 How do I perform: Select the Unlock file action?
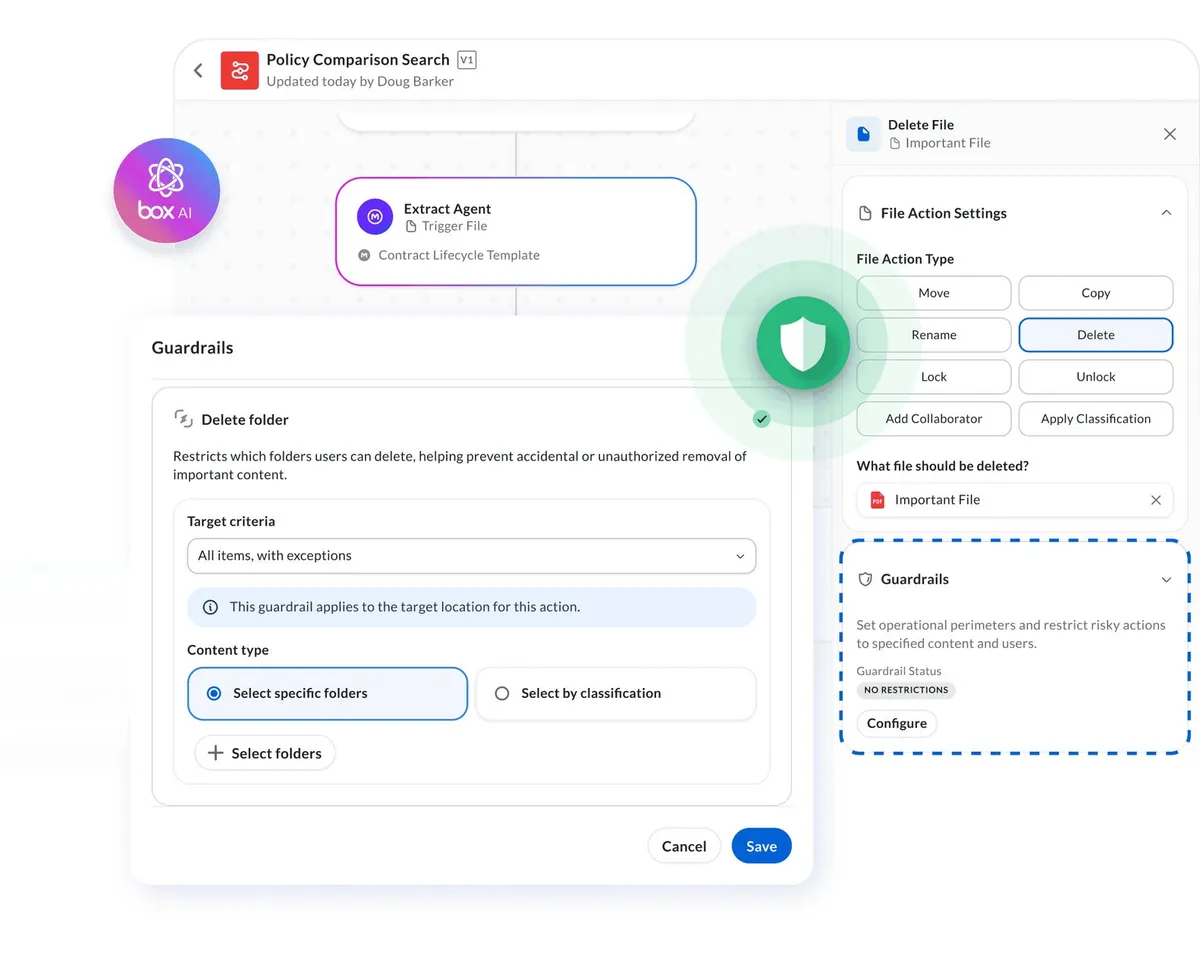tap(1096, 377)
